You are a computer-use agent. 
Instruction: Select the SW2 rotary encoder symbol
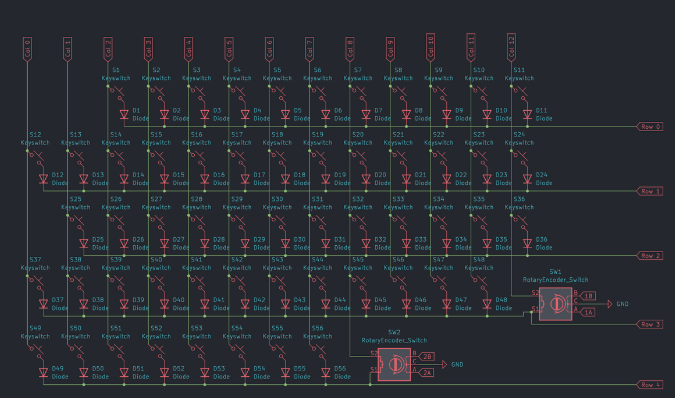[x=394, y=364]
